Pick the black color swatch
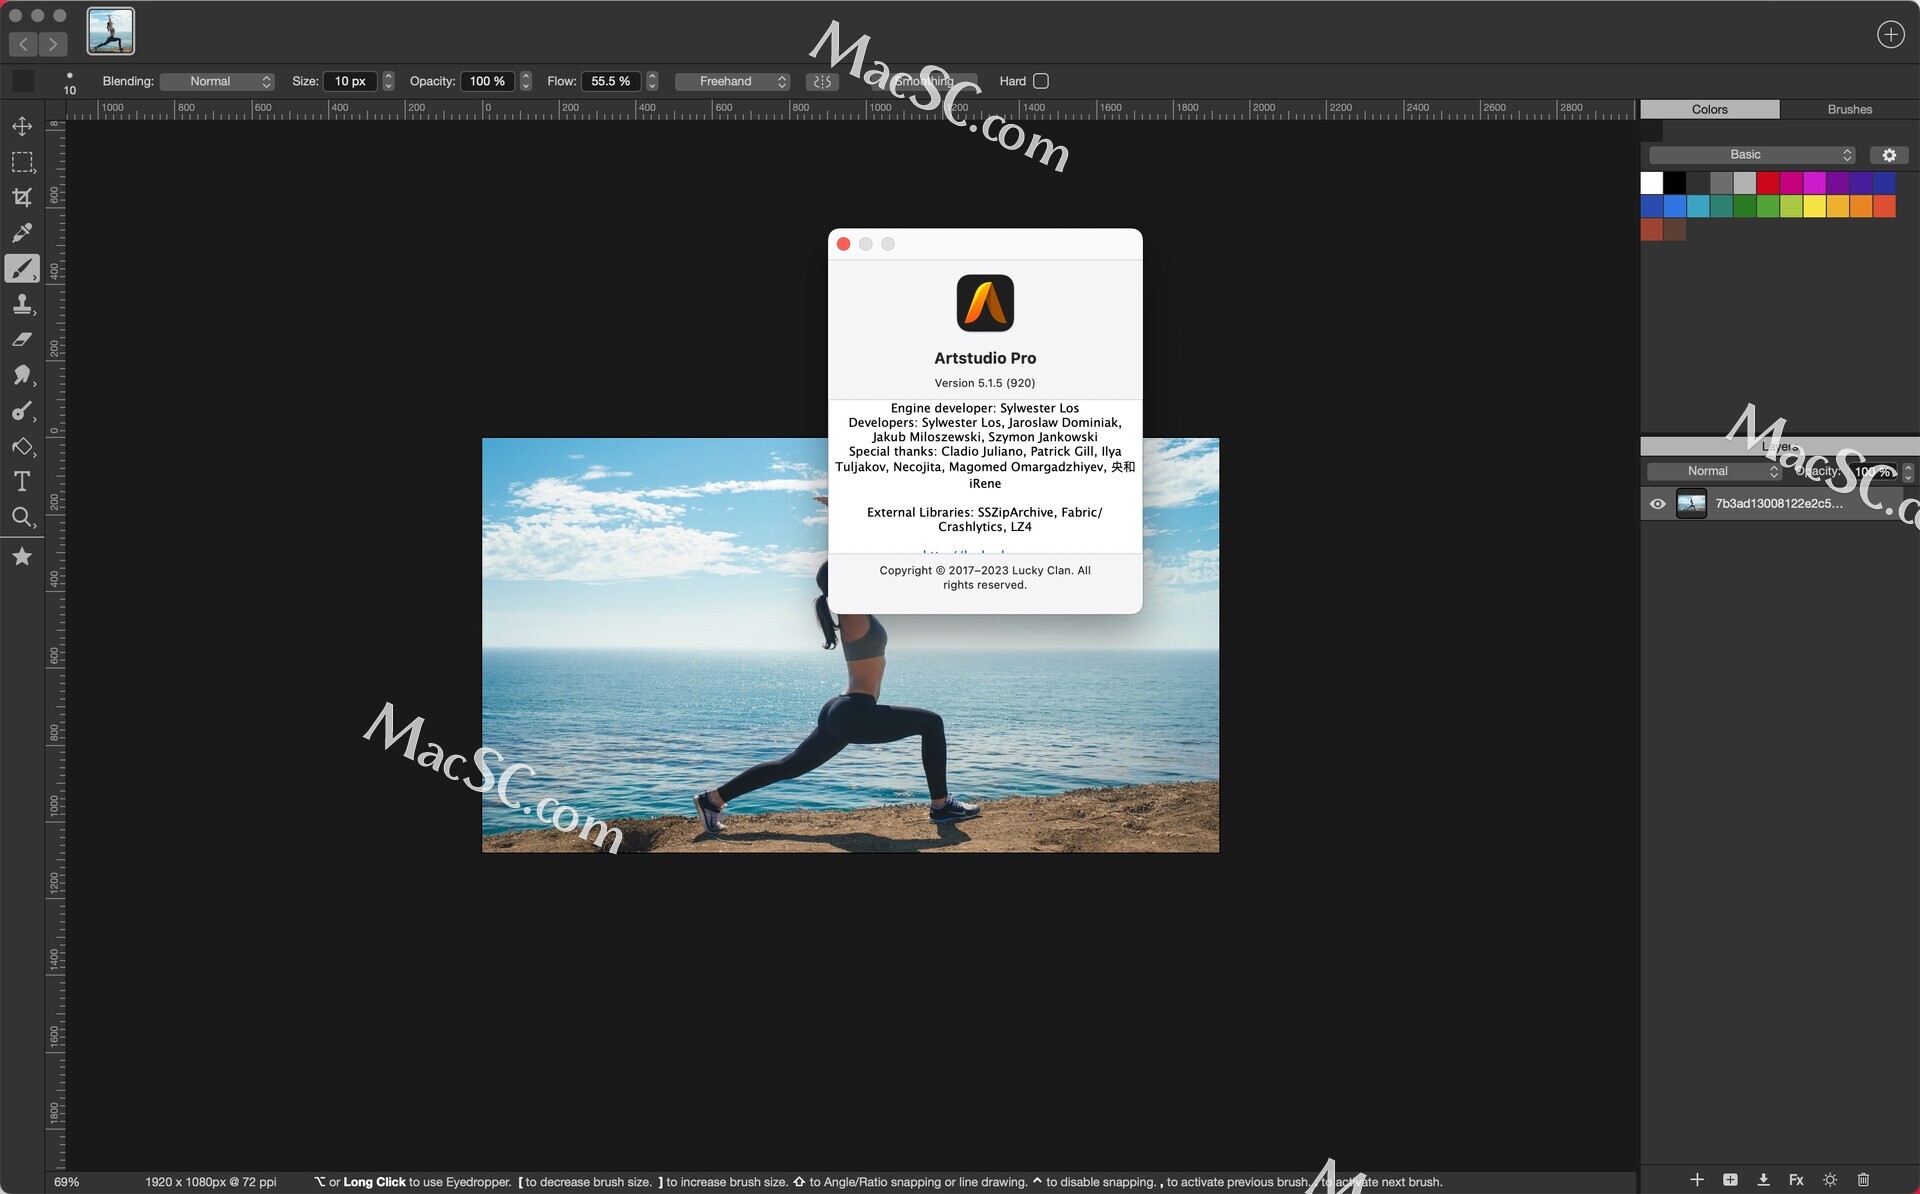Viewport: 1920px width, 1194px height. click(x=1675, y=183)
